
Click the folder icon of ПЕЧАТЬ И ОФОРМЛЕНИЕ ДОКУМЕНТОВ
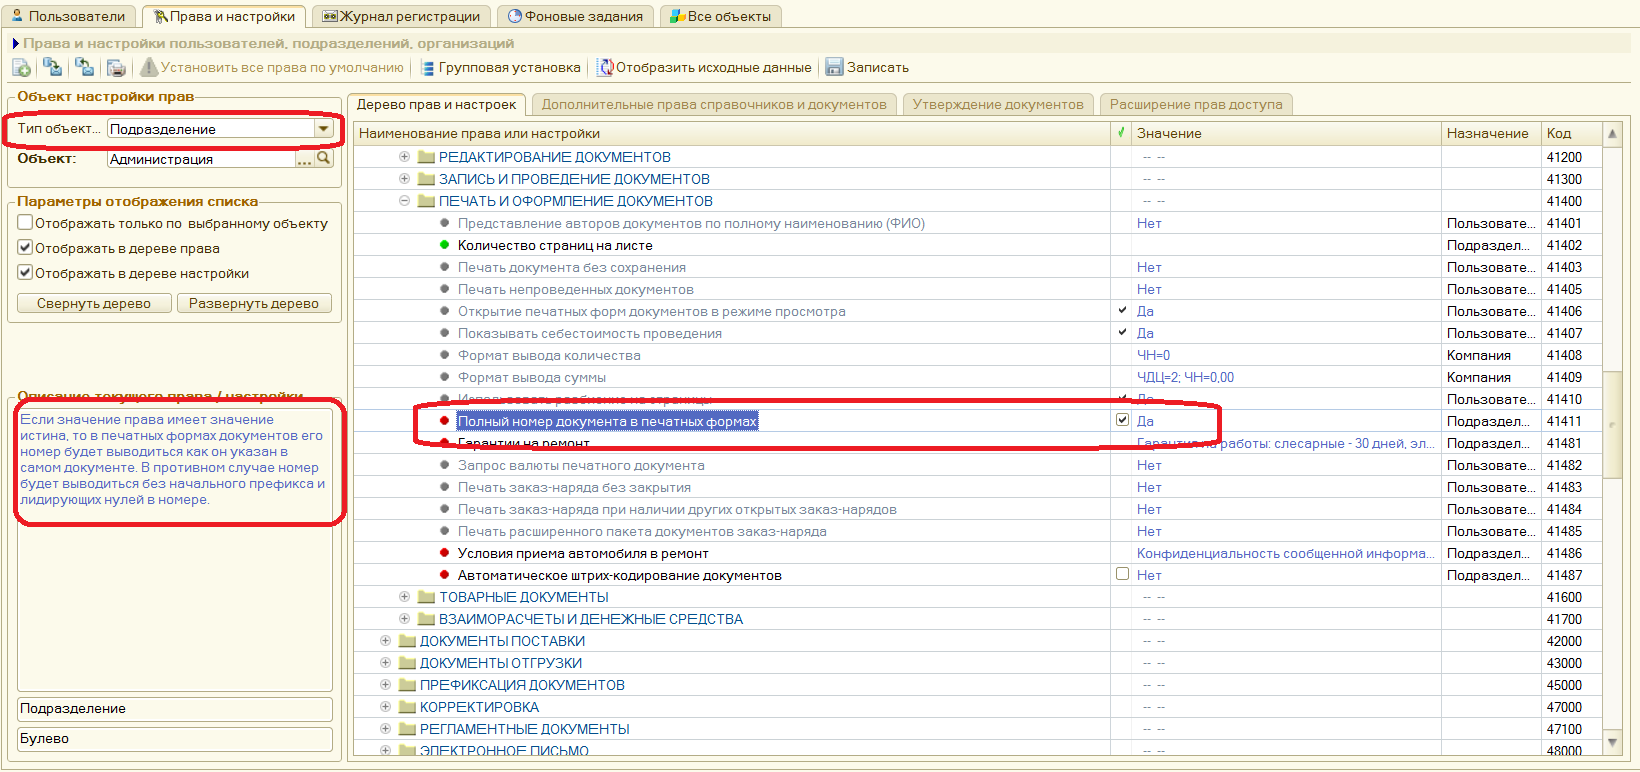point(426,201)
